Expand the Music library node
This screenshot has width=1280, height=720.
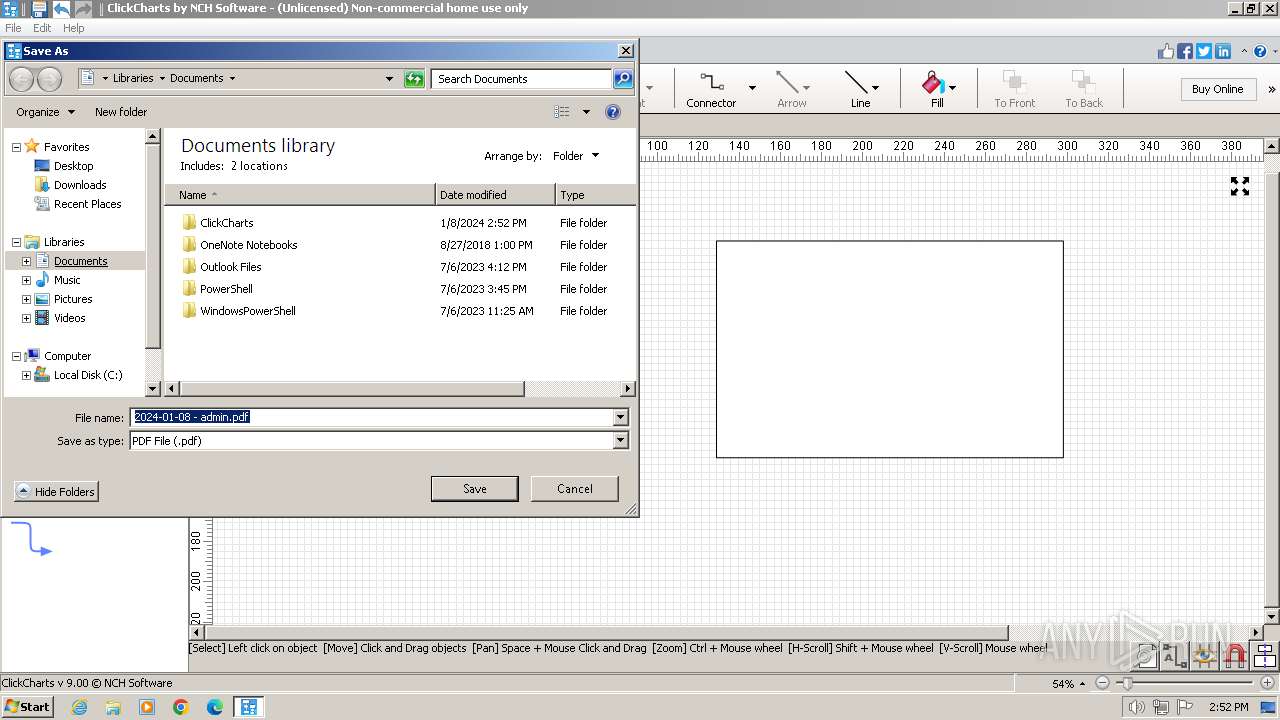pyautogui.click(x=27, y=280)
